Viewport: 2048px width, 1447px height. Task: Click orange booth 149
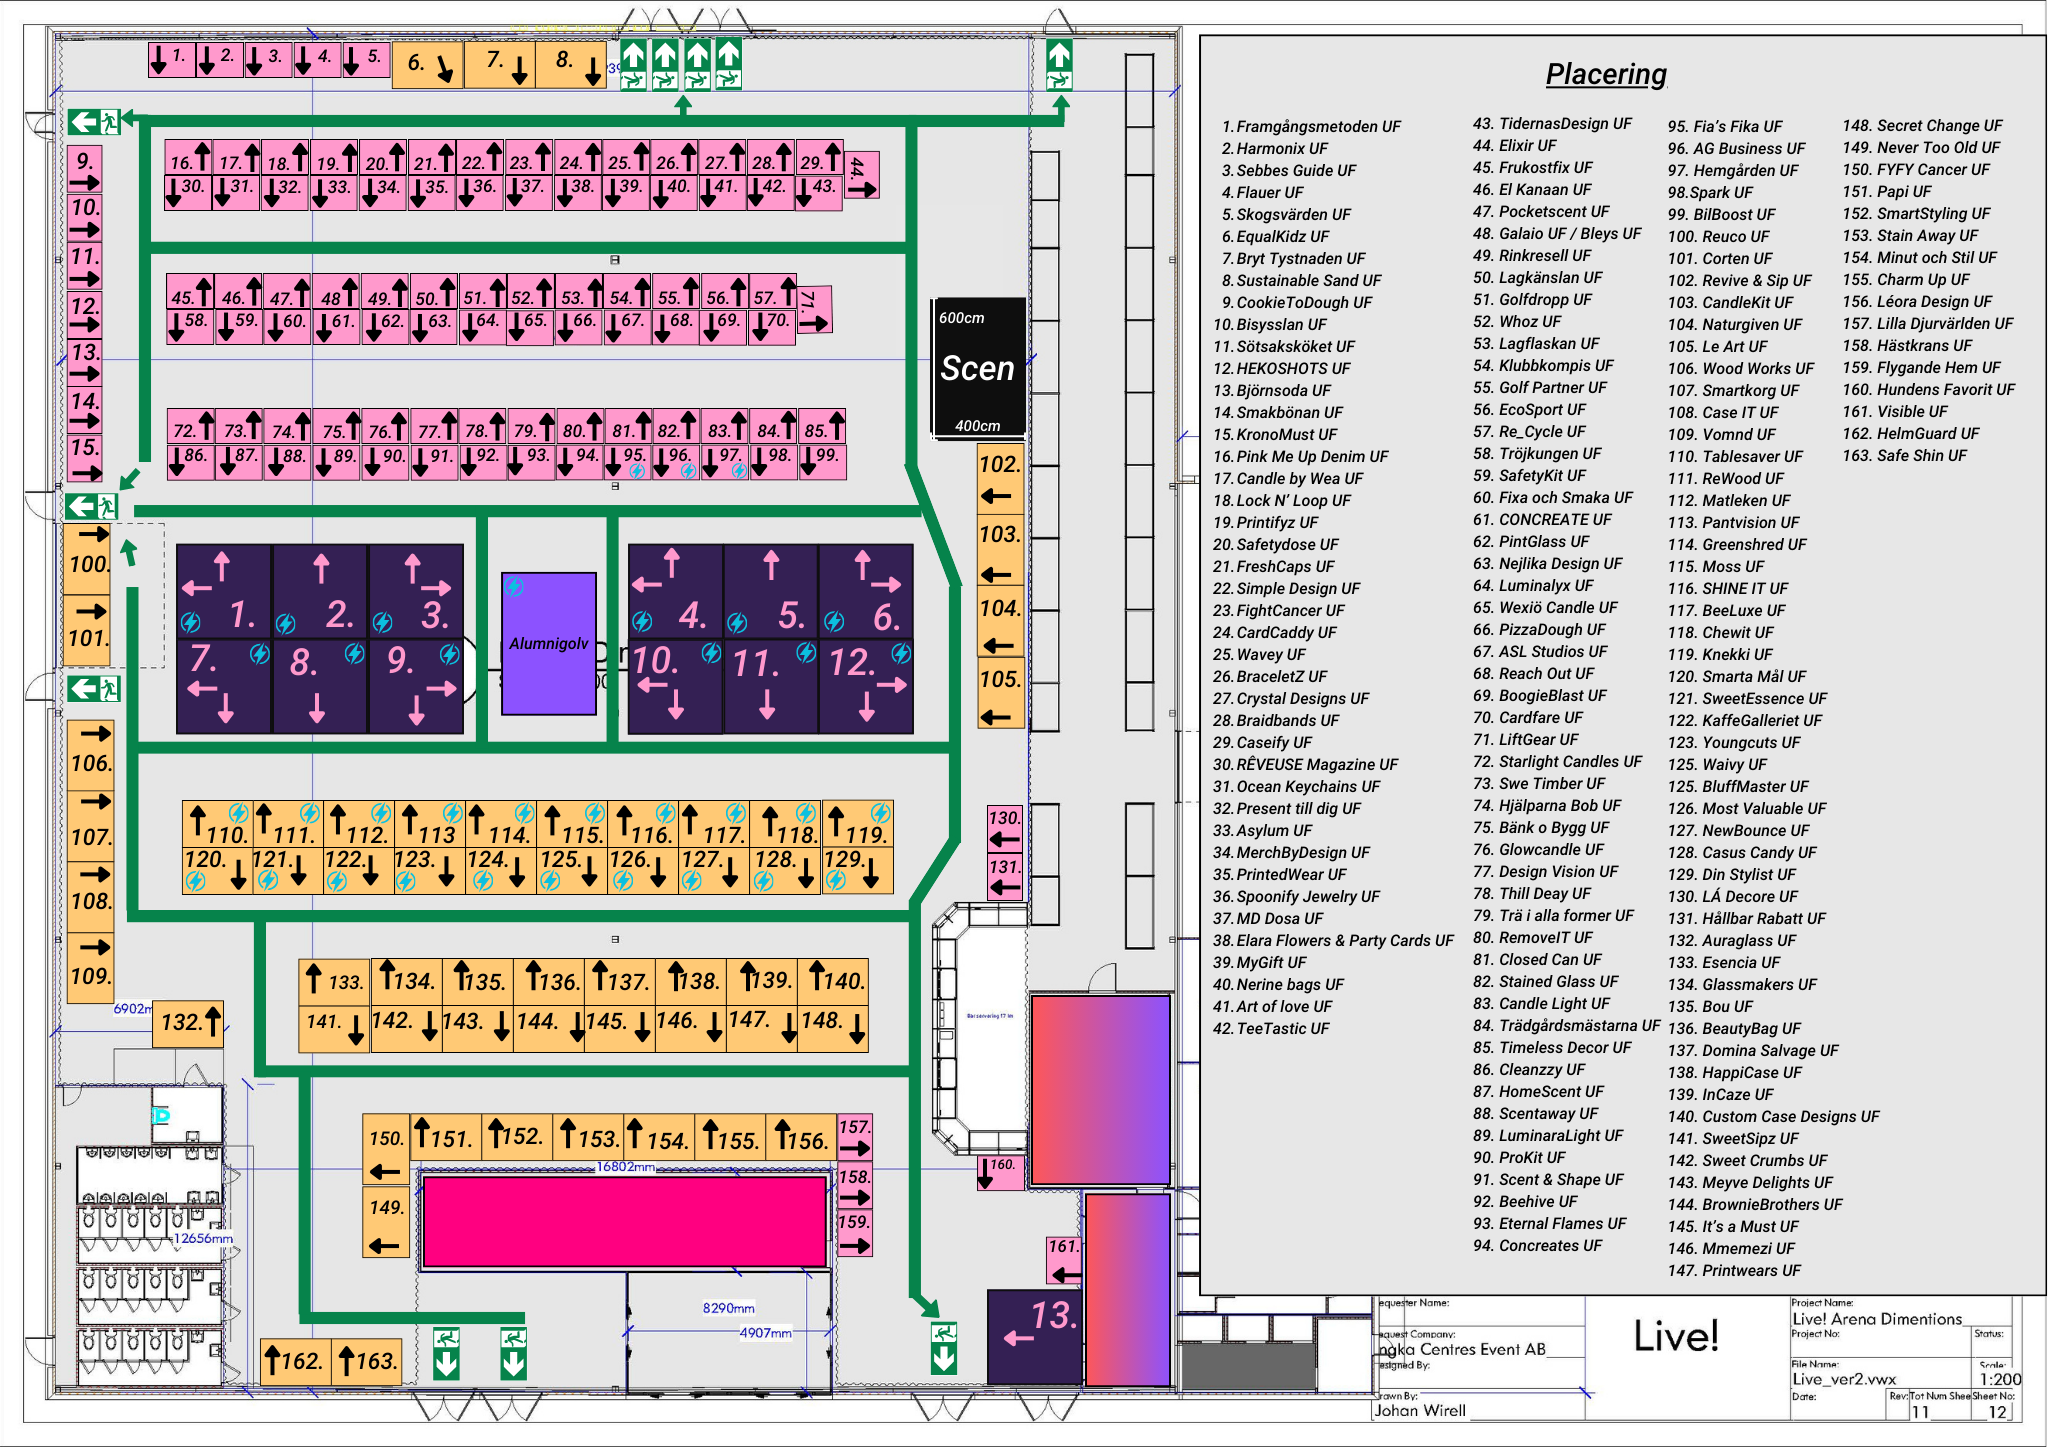pos(386,1222)
